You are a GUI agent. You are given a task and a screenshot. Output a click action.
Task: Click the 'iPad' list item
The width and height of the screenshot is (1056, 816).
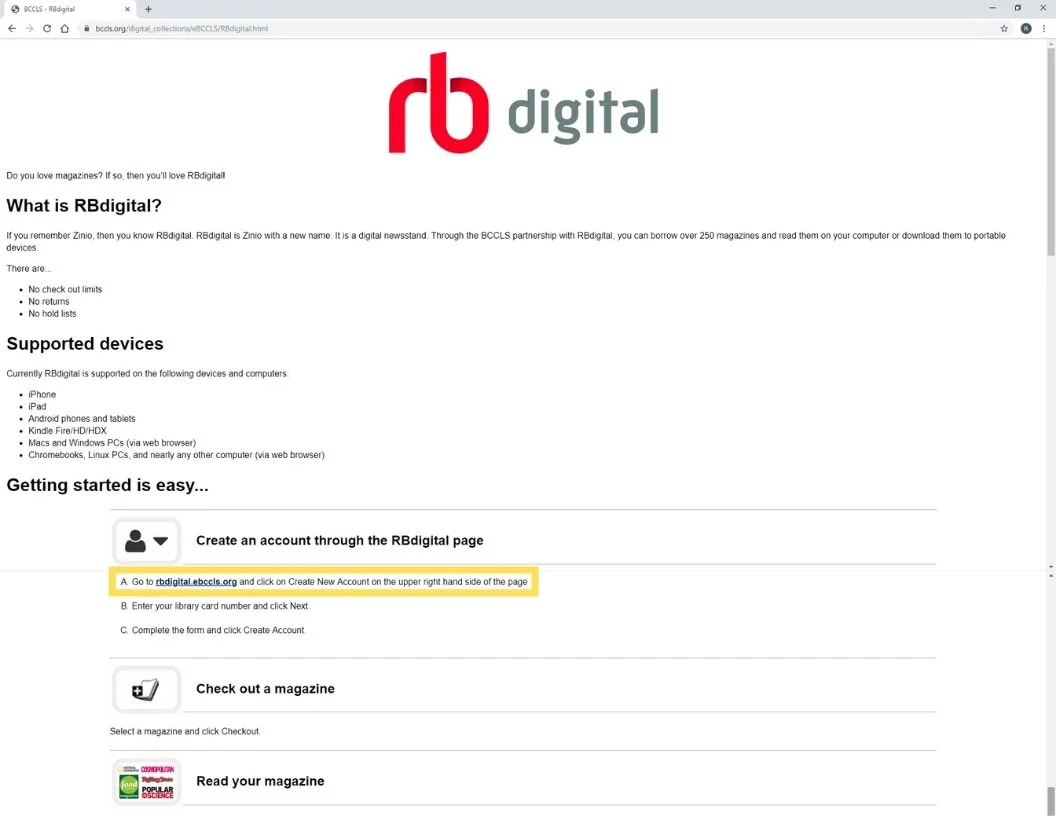(x=37, y=407)
